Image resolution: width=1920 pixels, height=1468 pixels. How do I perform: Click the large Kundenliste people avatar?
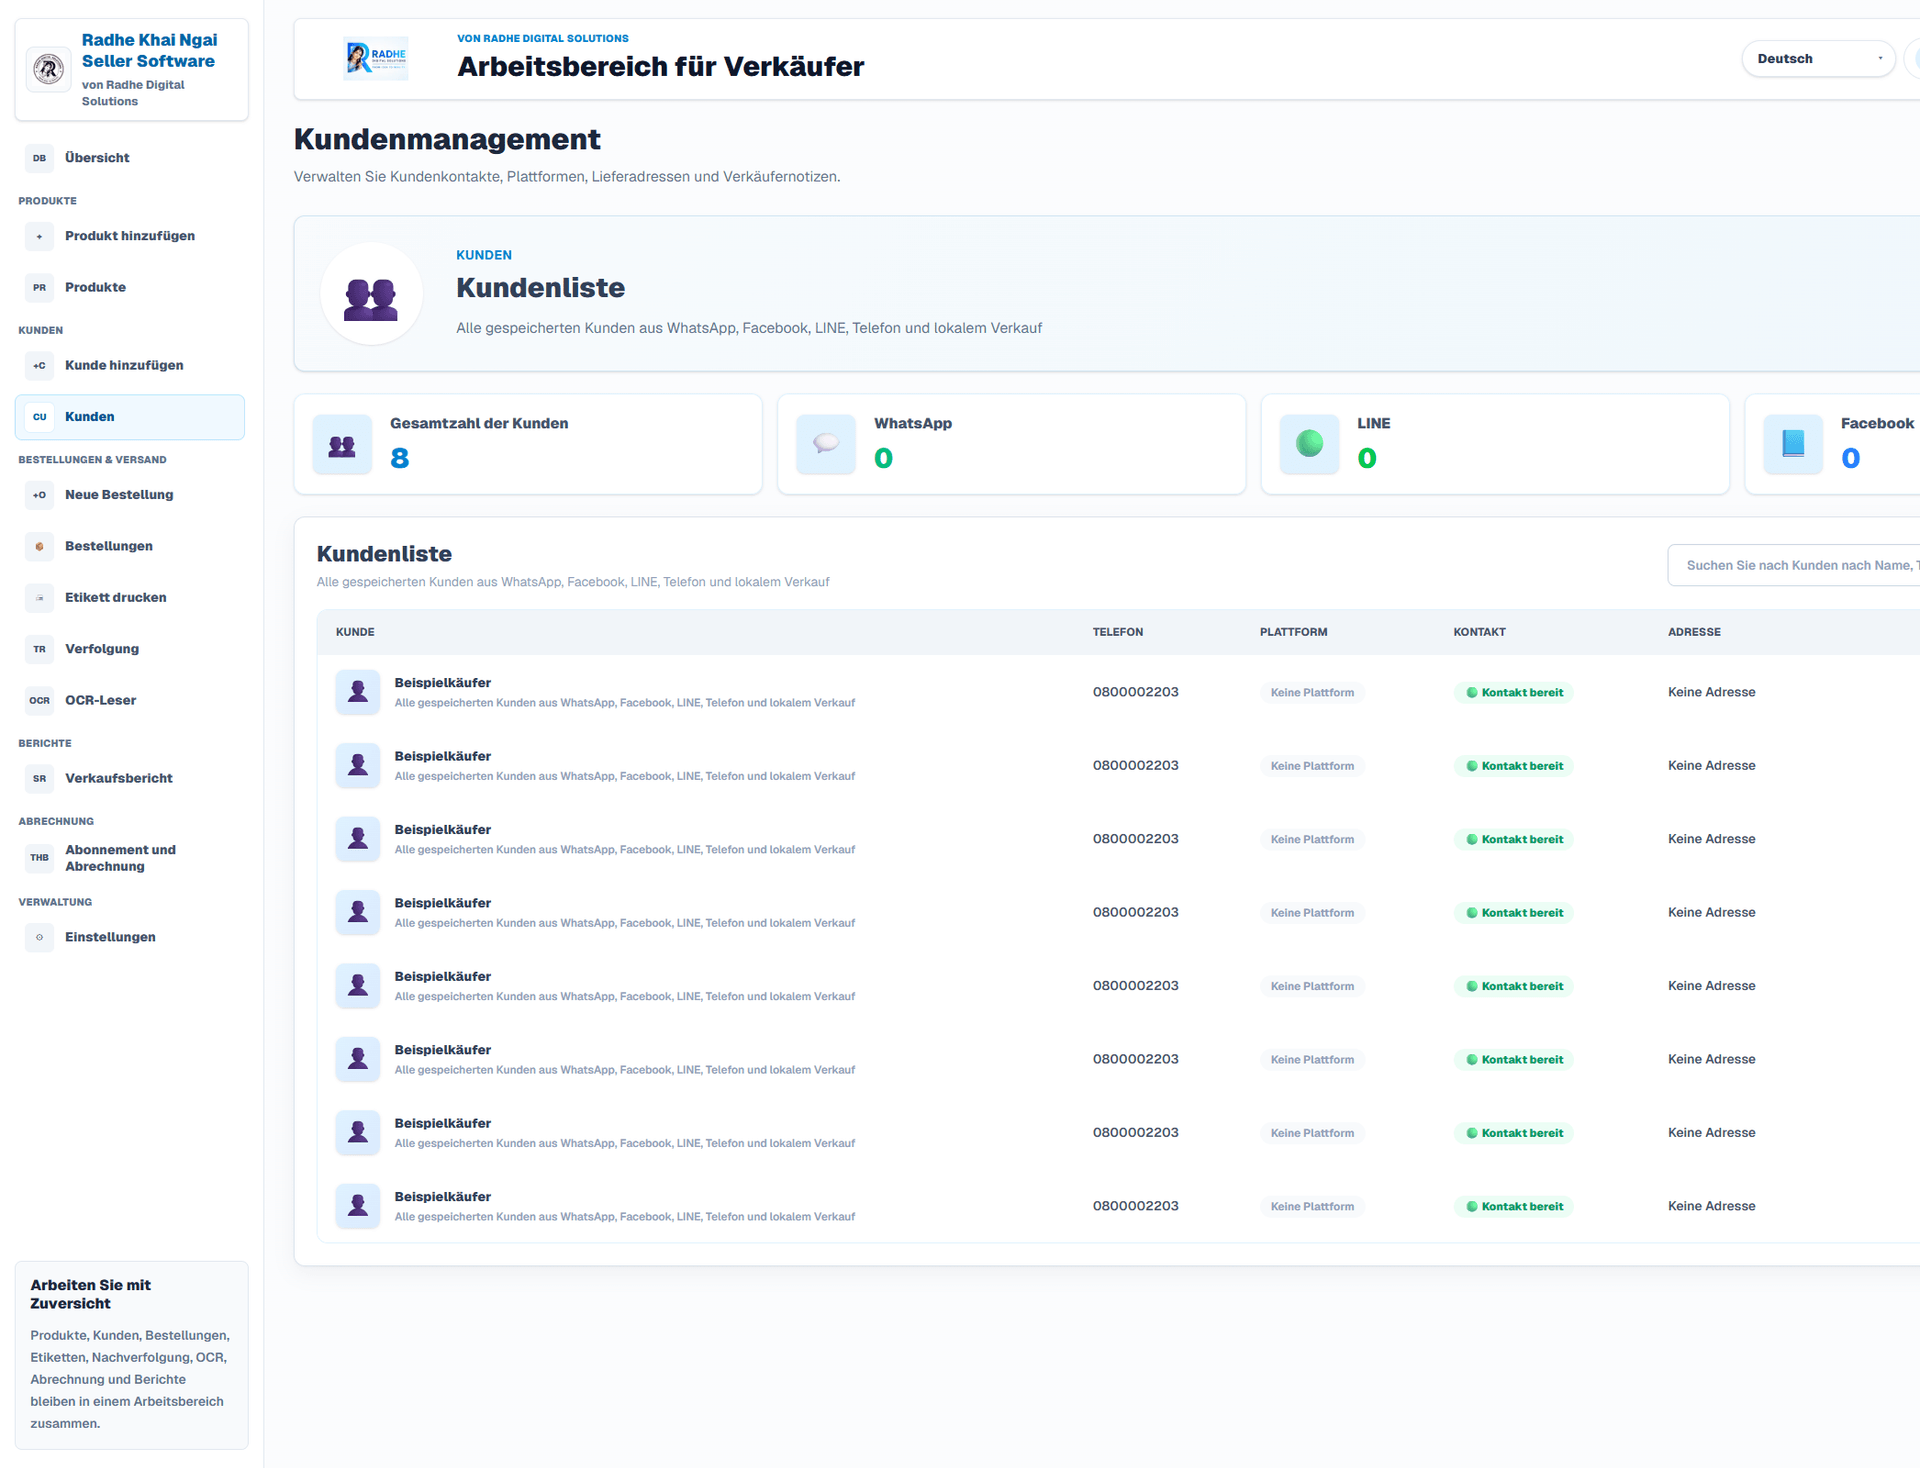coord(371,294)
